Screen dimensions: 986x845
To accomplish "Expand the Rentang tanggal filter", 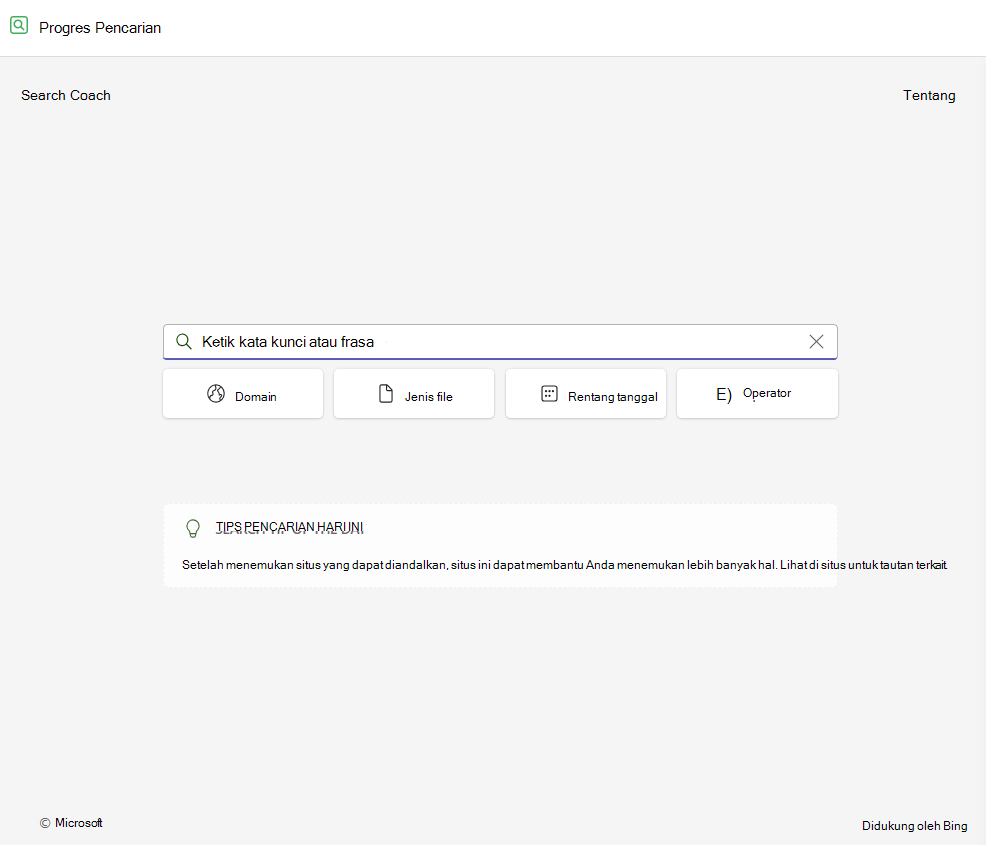I will (x=585, y=394).
